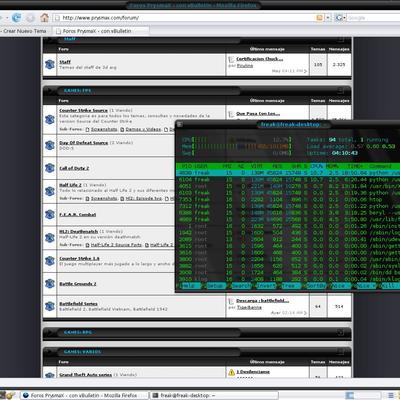Open the GAMES: FPS category title

coord(77,90)
